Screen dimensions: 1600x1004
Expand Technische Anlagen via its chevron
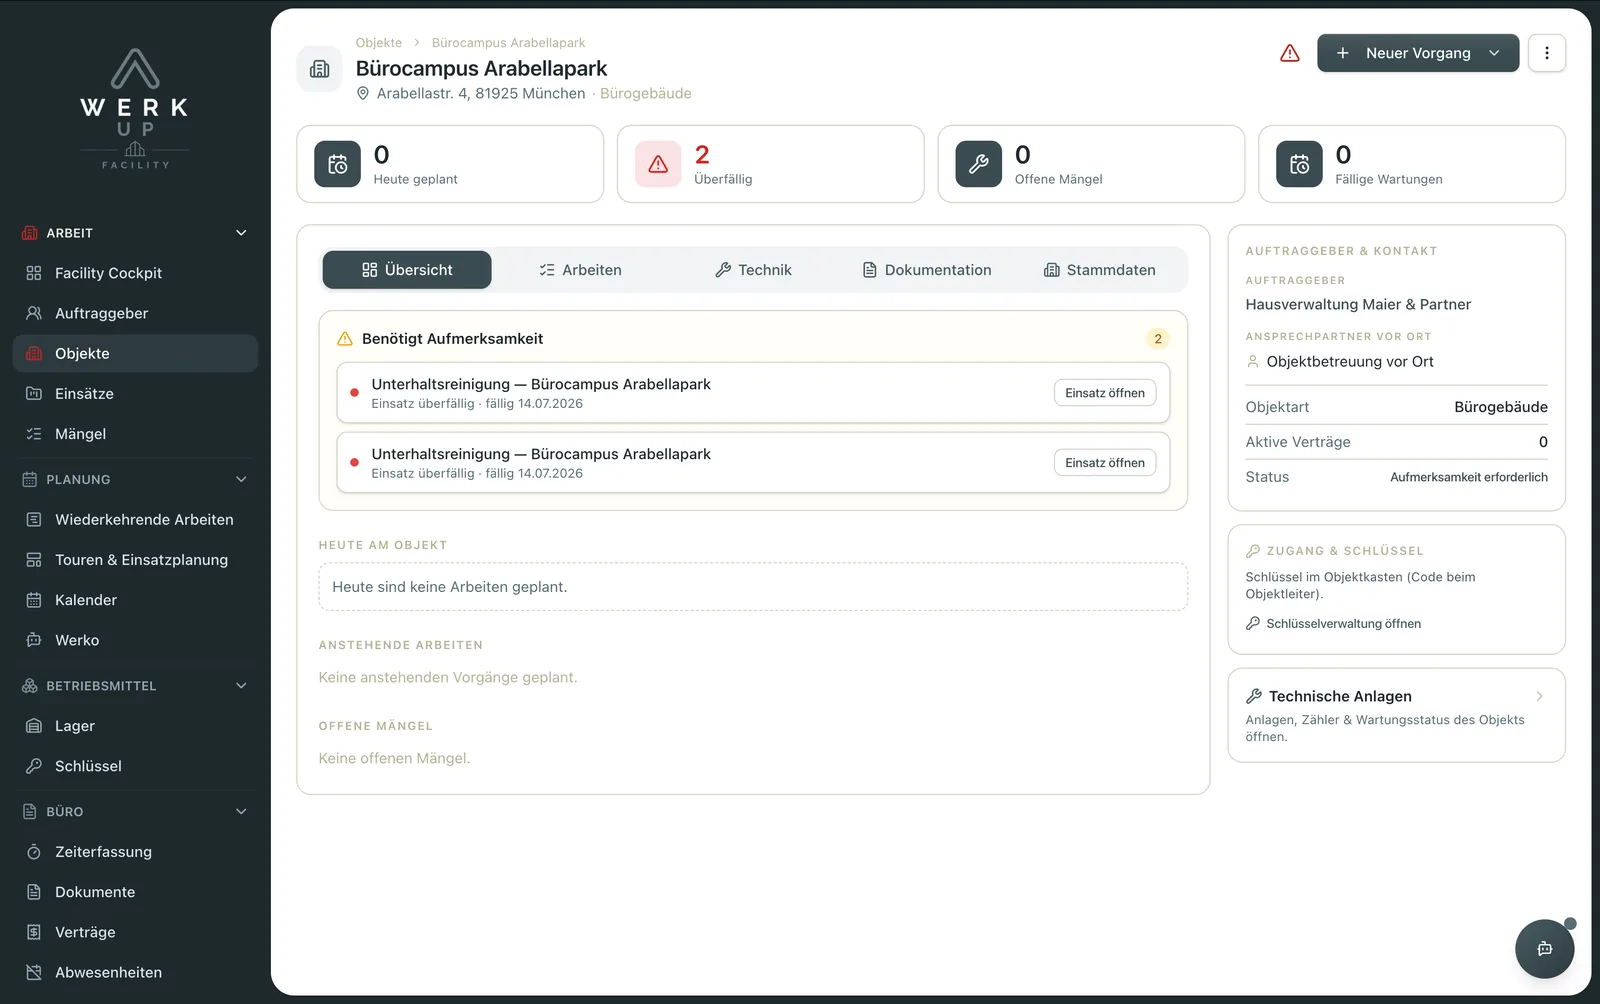click(x=1539, y=696)
